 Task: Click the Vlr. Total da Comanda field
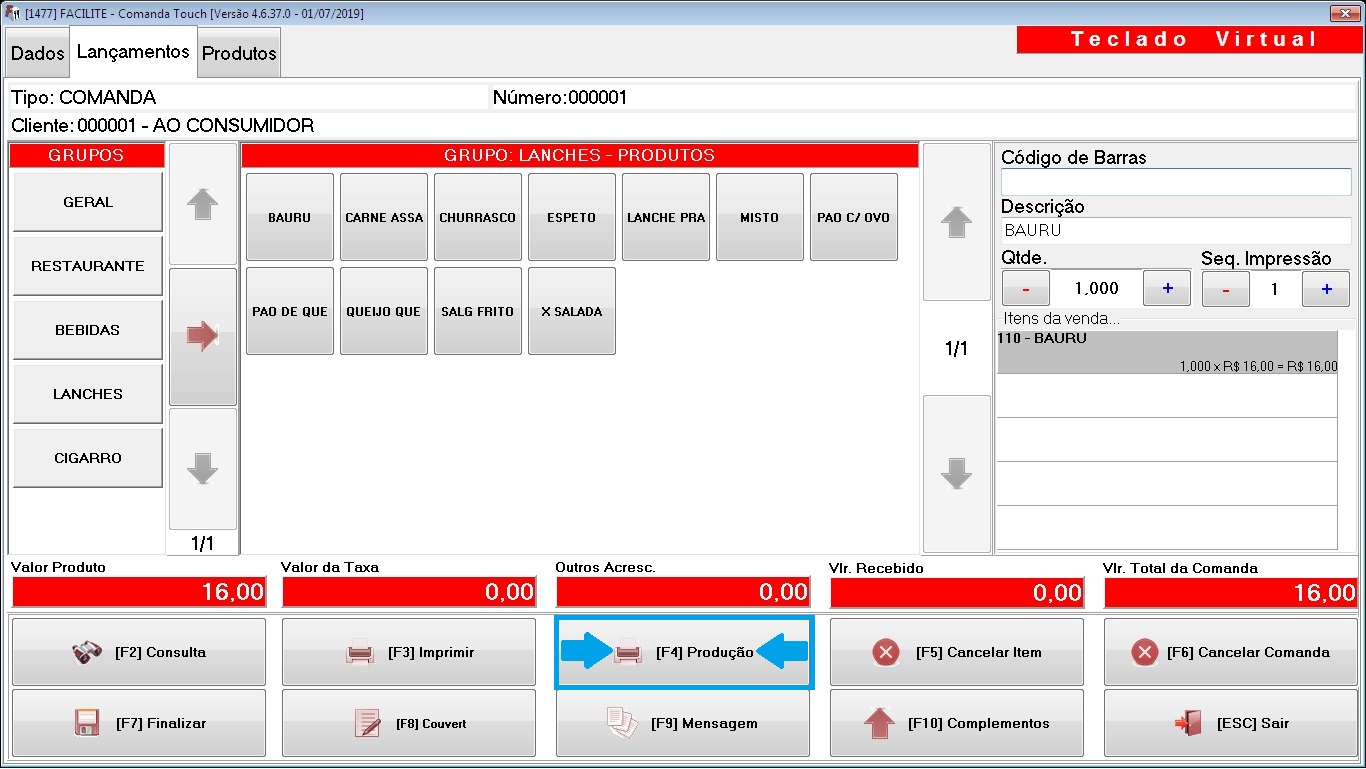click(1230, 592)
